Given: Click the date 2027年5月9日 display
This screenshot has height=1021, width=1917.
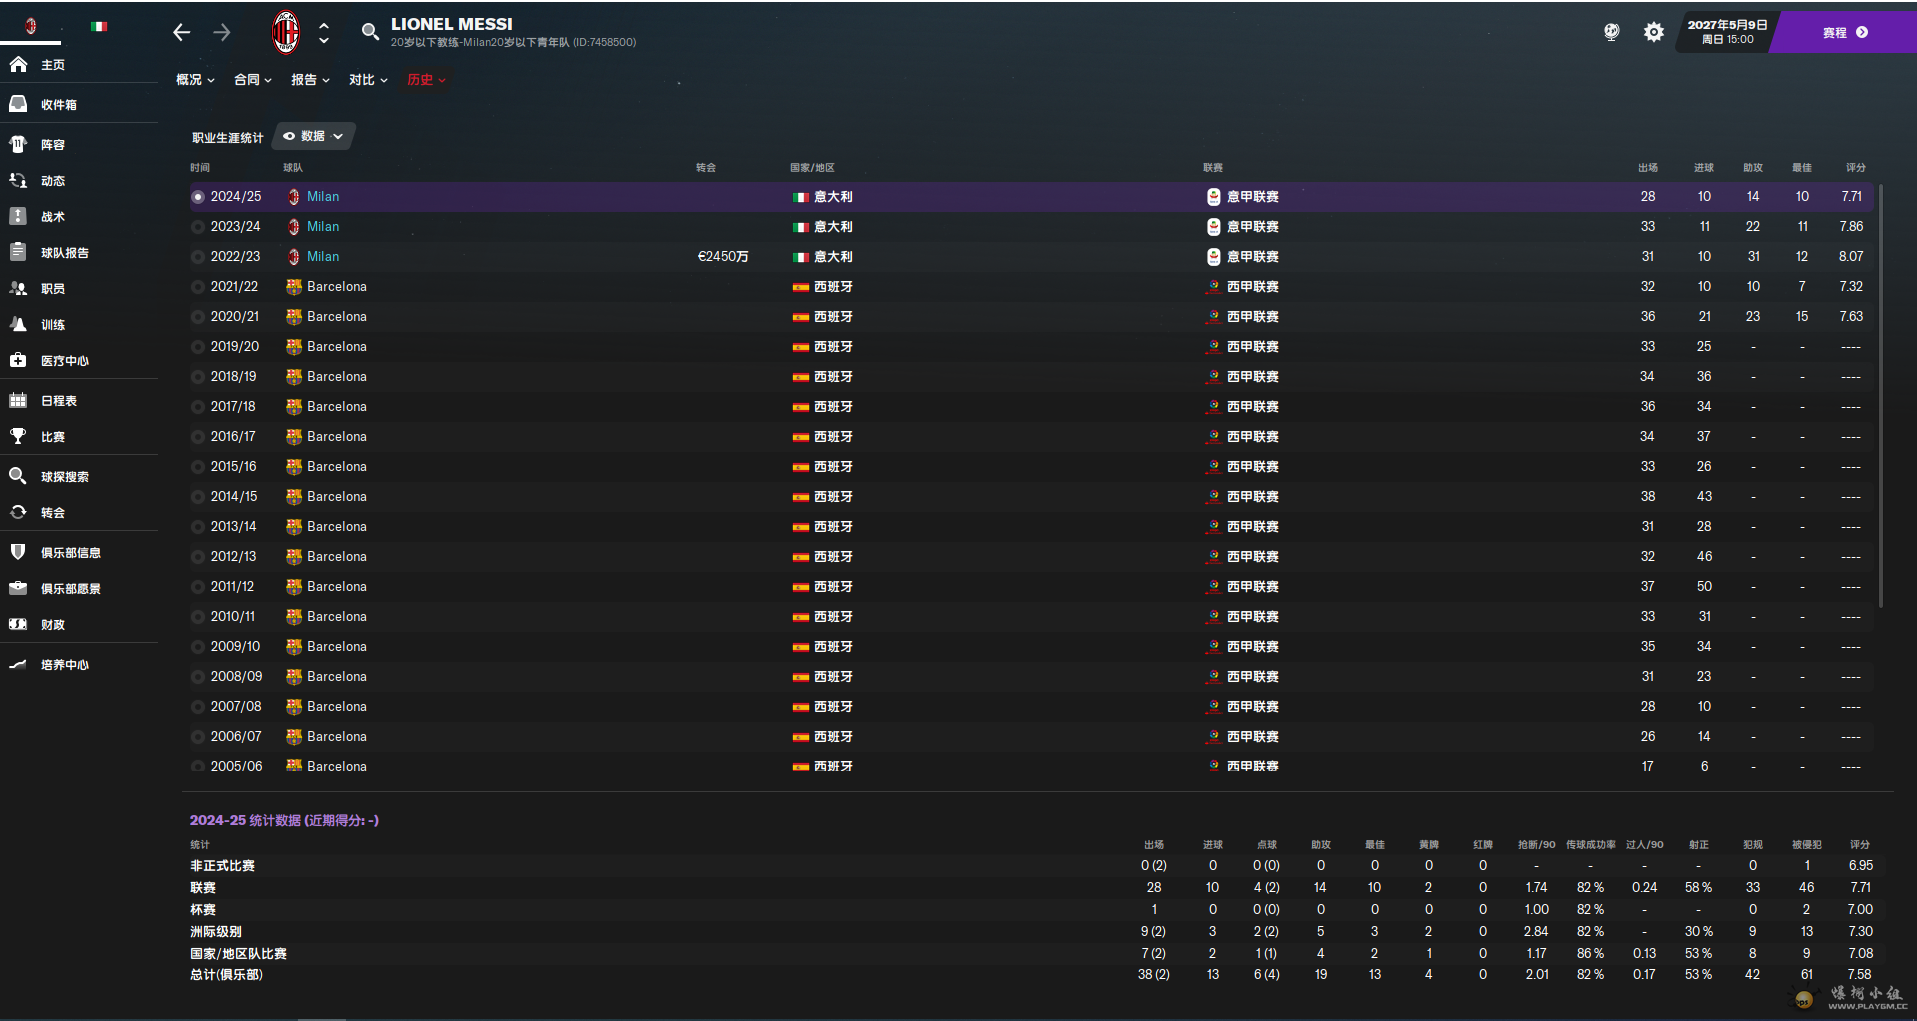Looking at the screenshot, I should (1727, 25).
